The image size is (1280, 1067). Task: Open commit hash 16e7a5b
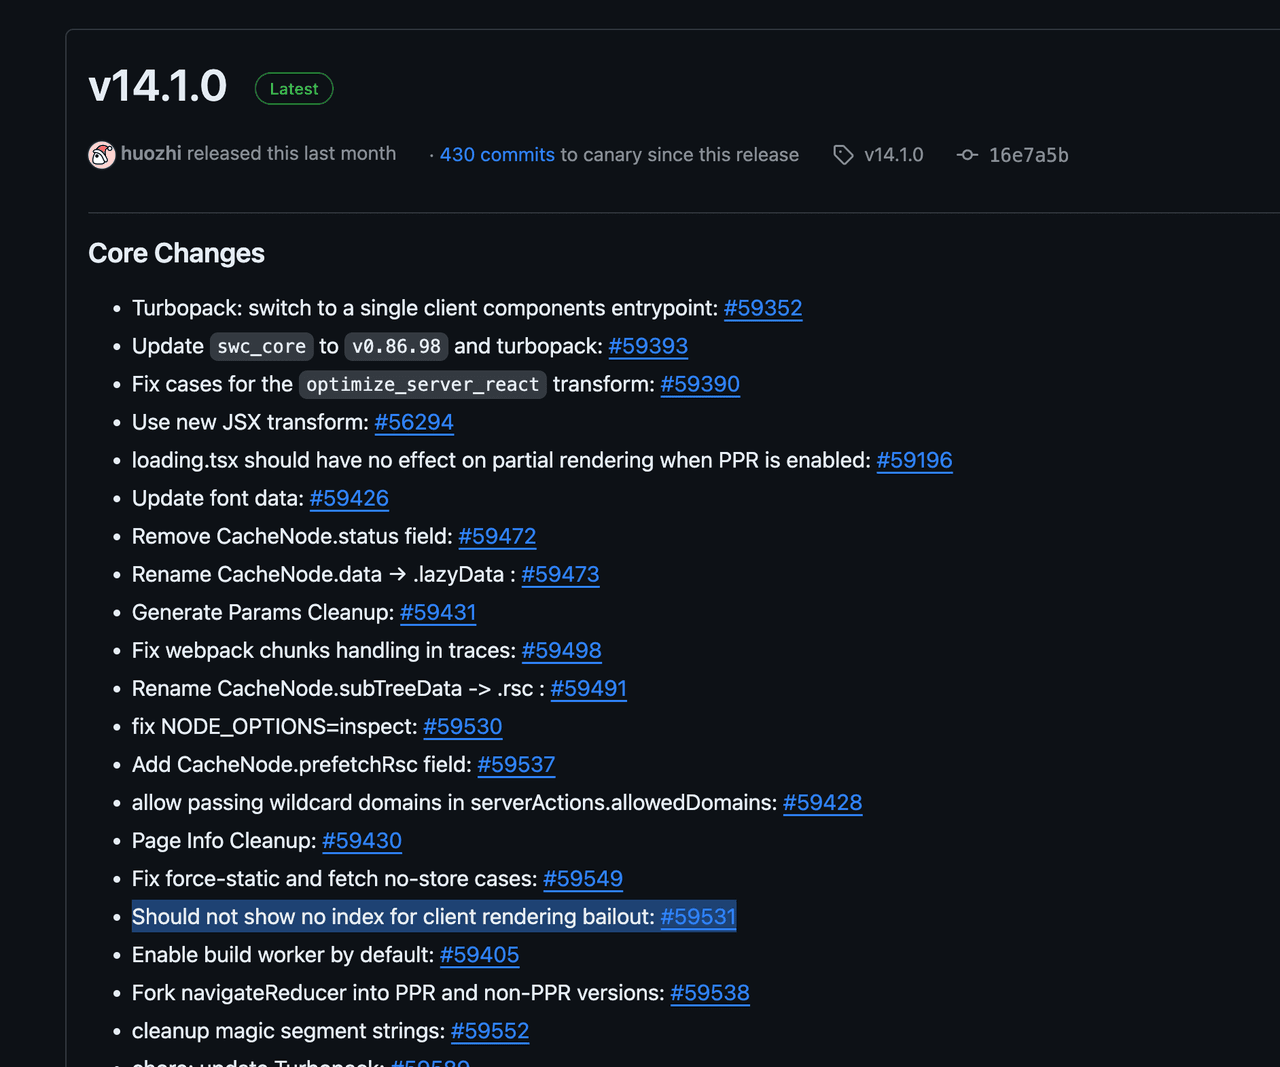click(1028, 155)
